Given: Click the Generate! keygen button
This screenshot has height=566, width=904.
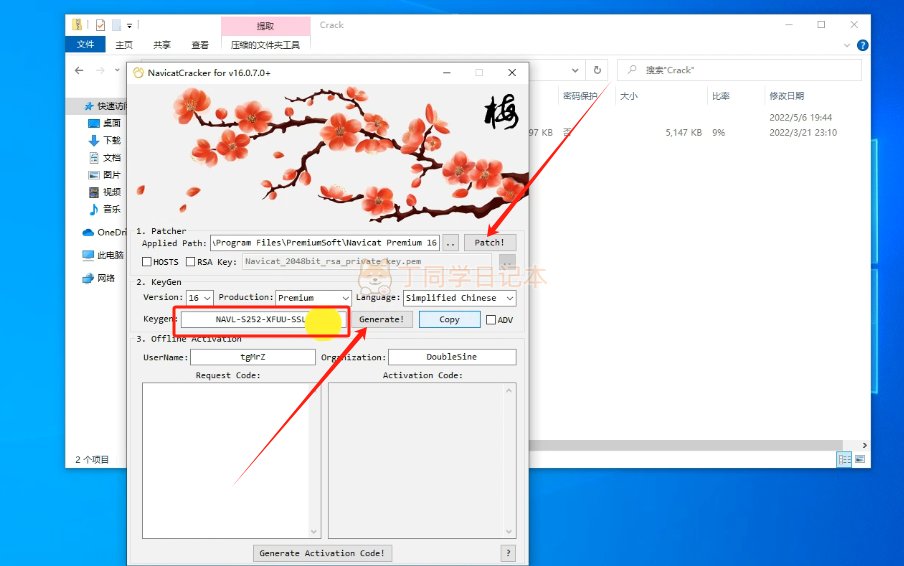Looking at the screenshot, I should pos(381,319).
